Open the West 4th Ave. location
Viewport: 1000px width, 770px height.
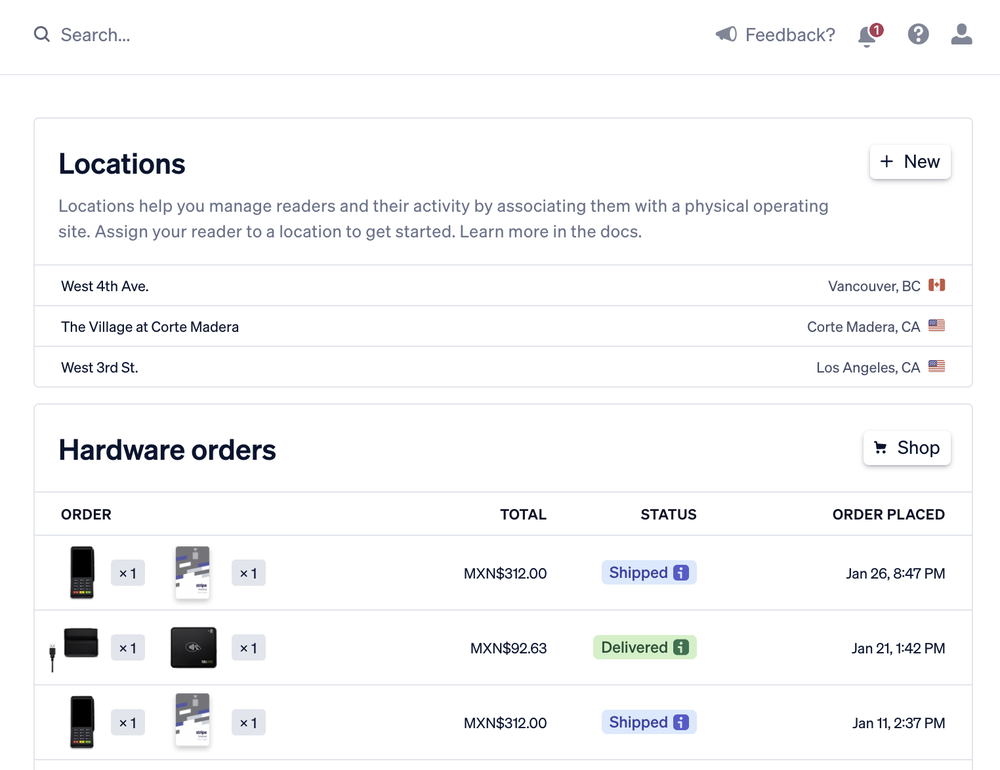pos(503,286)
